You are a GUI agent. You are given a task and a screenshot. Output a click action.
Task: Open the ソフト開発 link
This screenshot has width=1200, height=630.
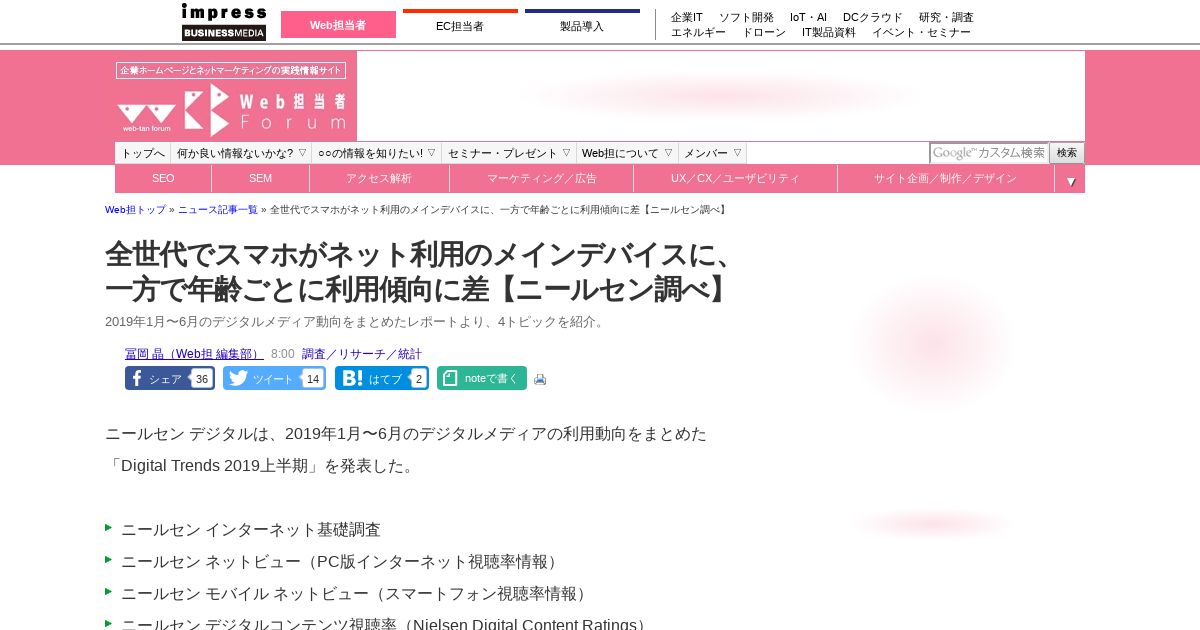[746, 17]
